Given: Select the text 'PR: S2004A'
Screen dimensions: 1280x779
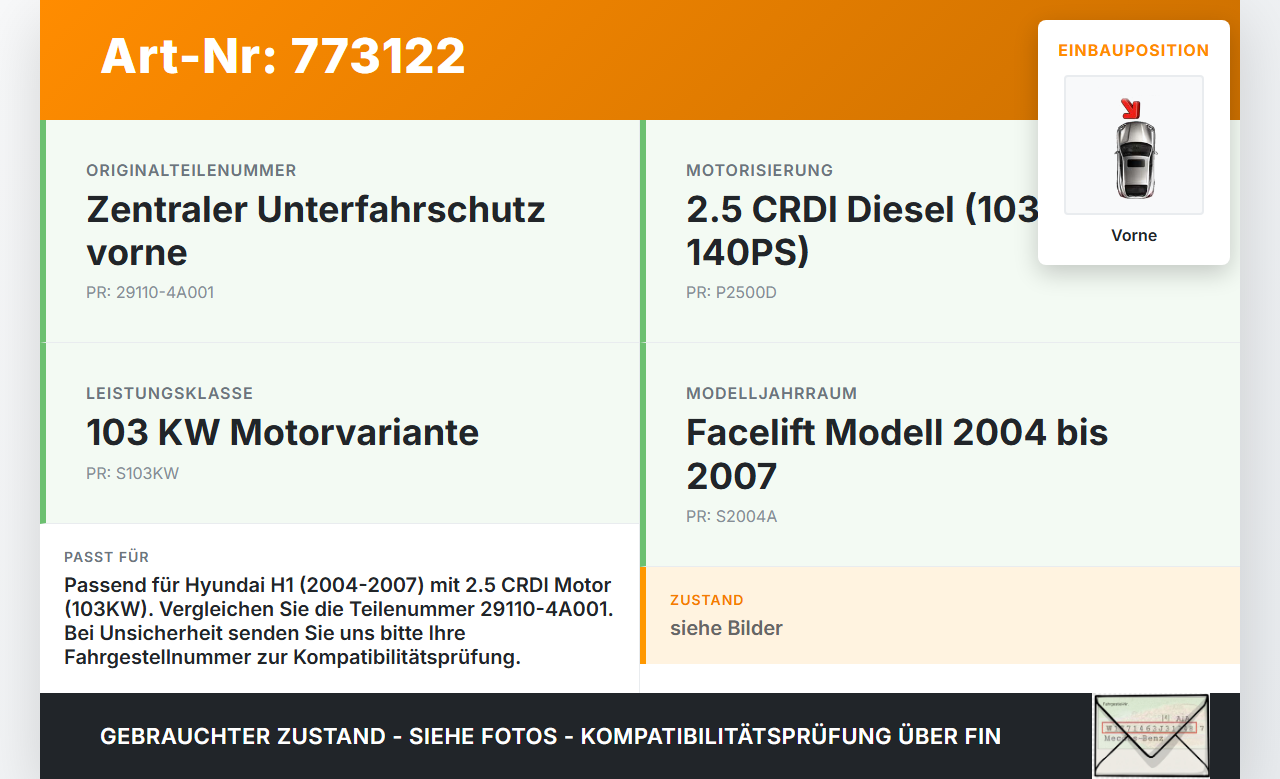Looking at the screenshot, I should pyautogui.click(x=731, y=517).
